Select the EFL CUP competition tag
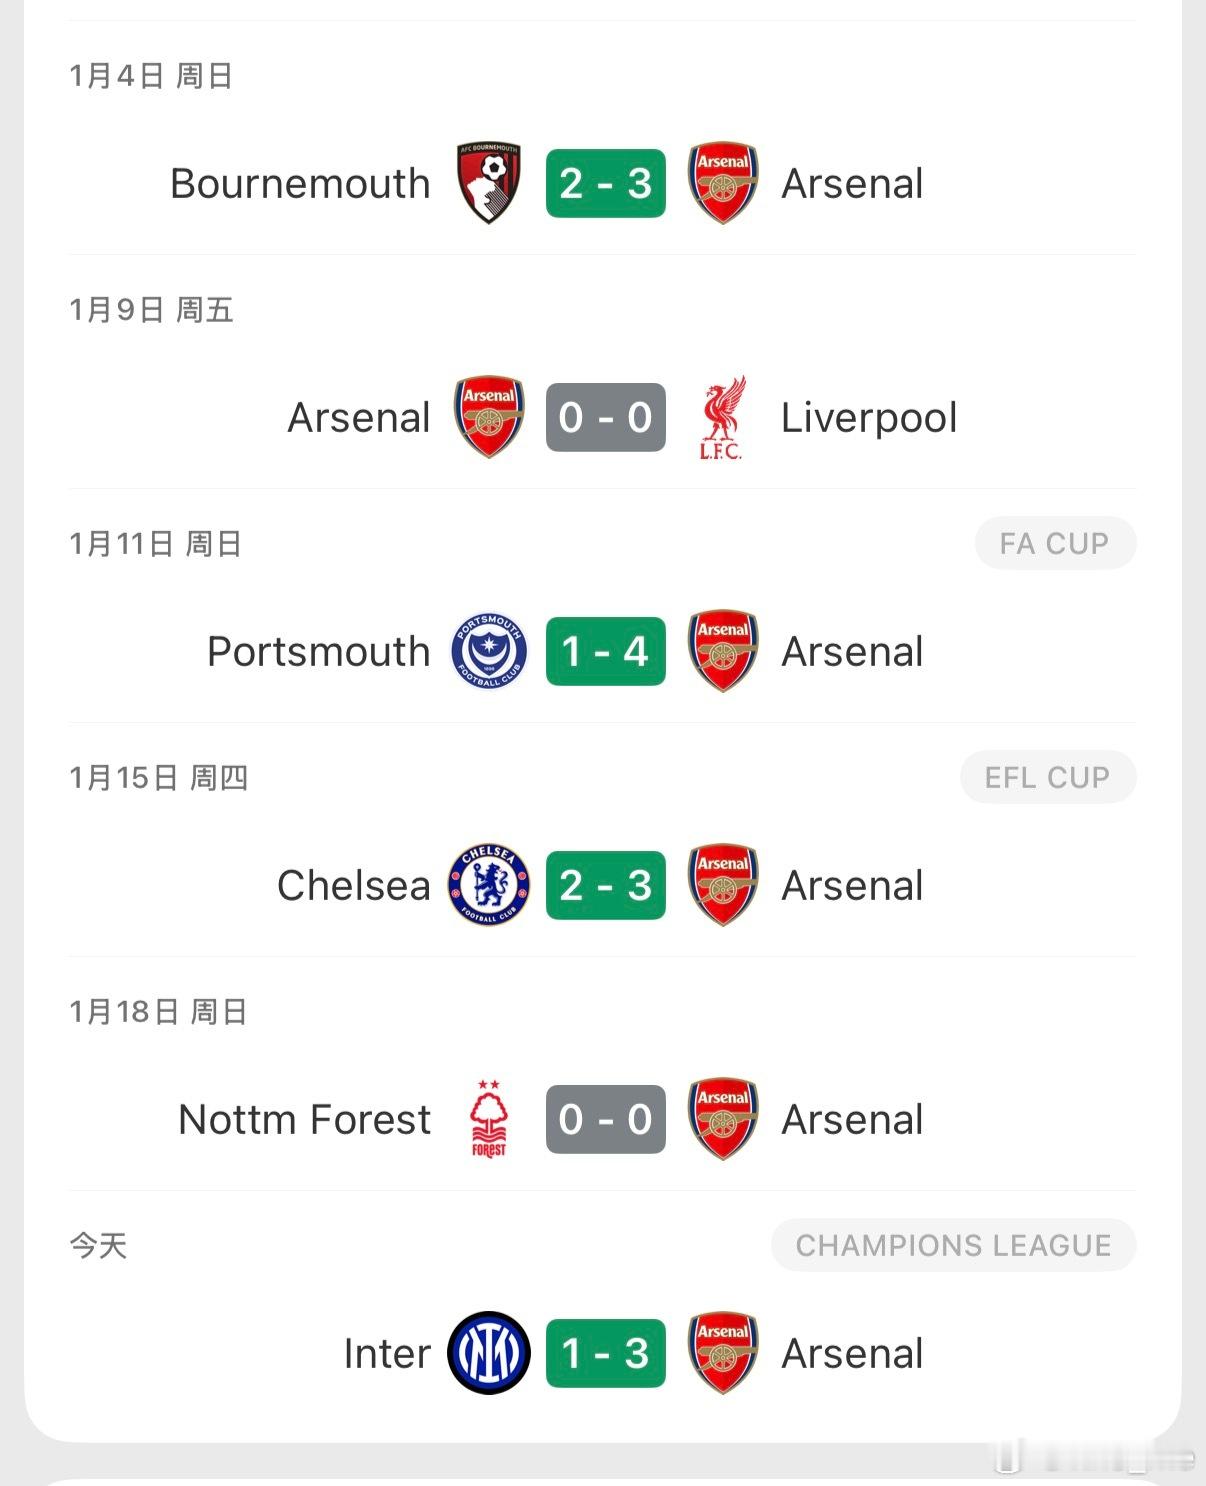The image size is (1206, 1486). (x=1047, y=777)
